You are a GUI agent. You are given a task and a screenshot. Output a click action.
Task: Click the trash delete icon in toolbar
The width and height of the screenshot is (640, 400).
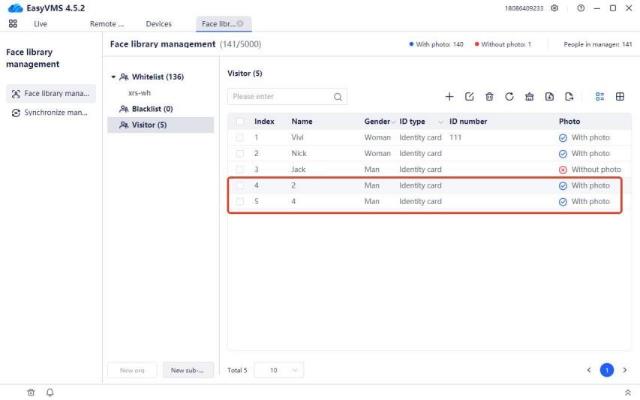pos(489,97)
